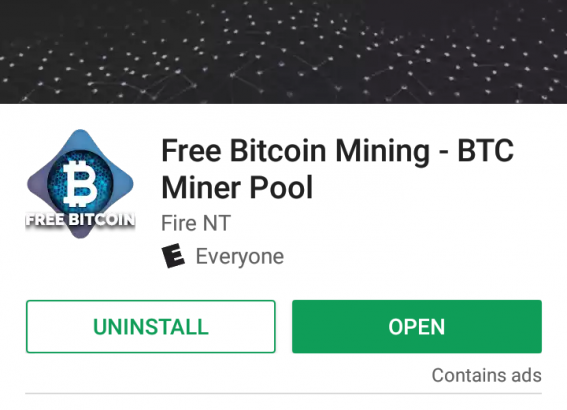This screenshot has height=410, width=567.
Task: Uninstall the Bitcoin mining app
Action: click(151, 326)
